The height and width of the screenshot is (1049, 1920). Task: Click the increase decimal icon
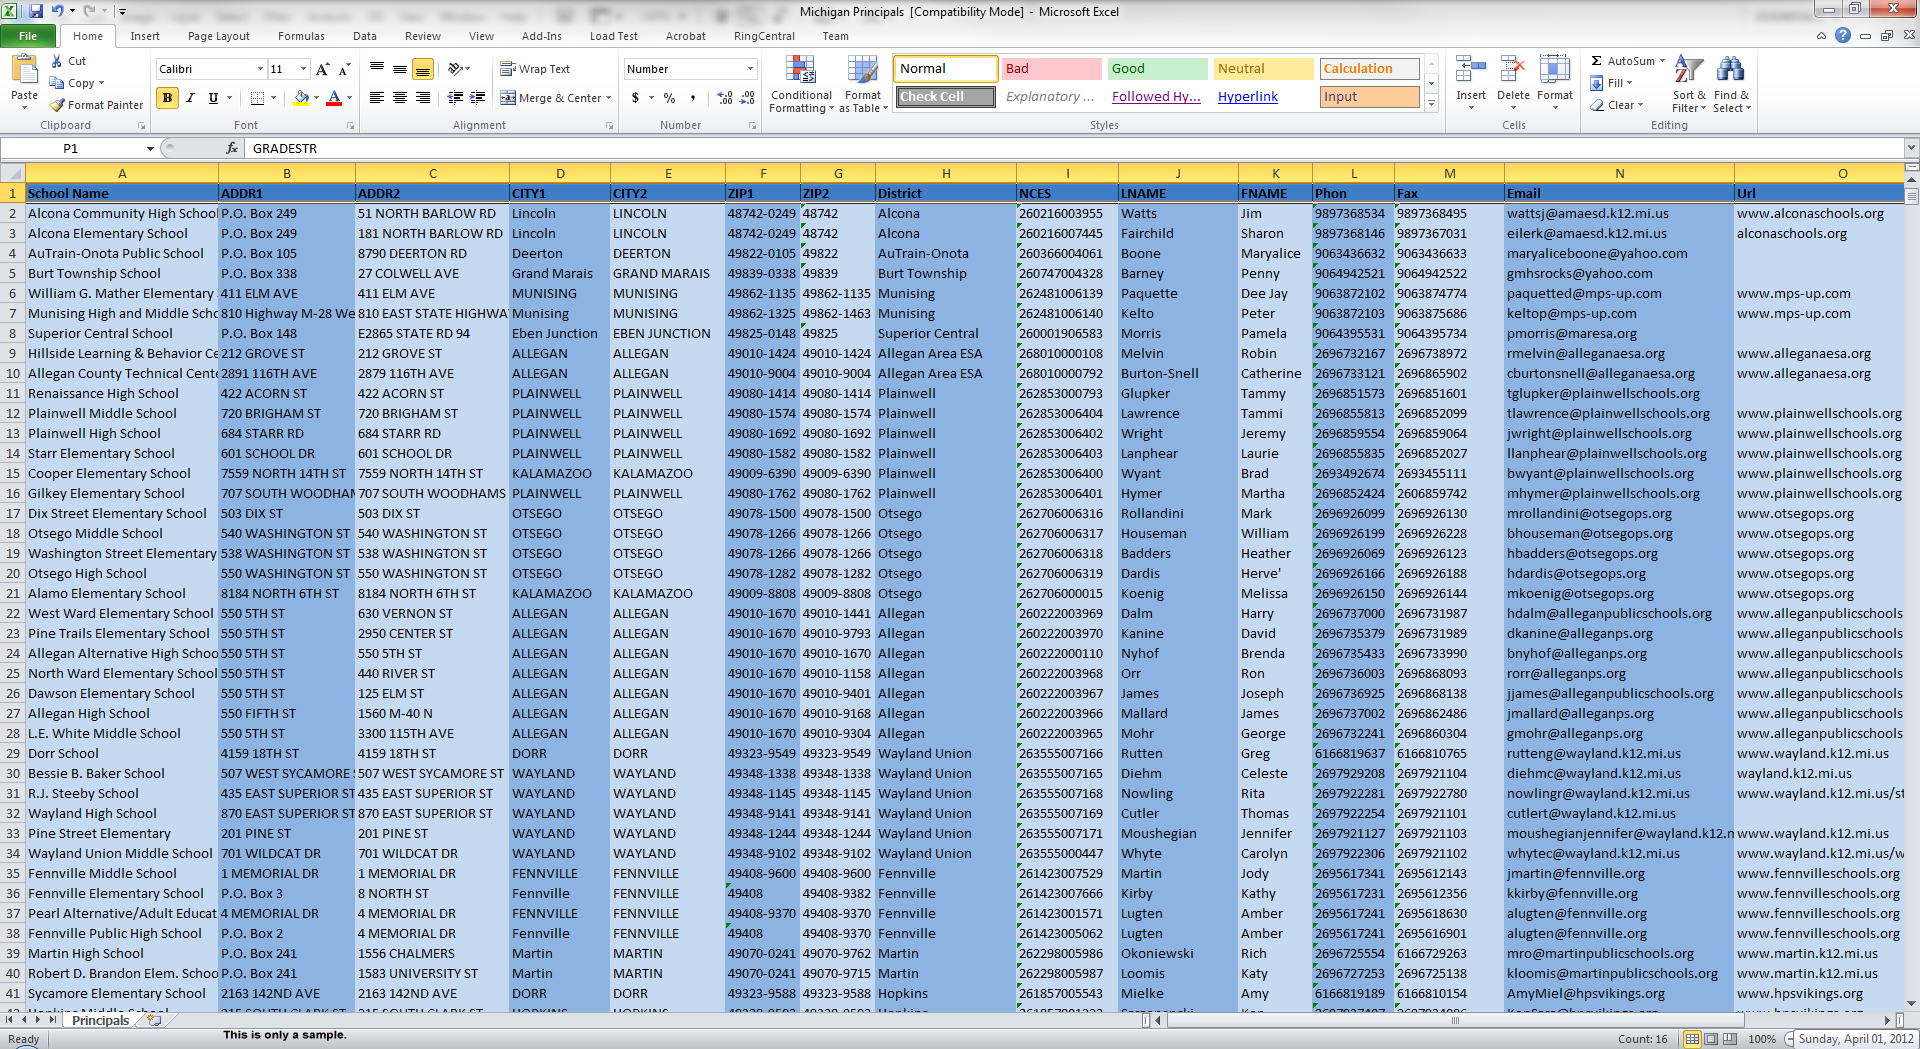click(x=725, y=98)
